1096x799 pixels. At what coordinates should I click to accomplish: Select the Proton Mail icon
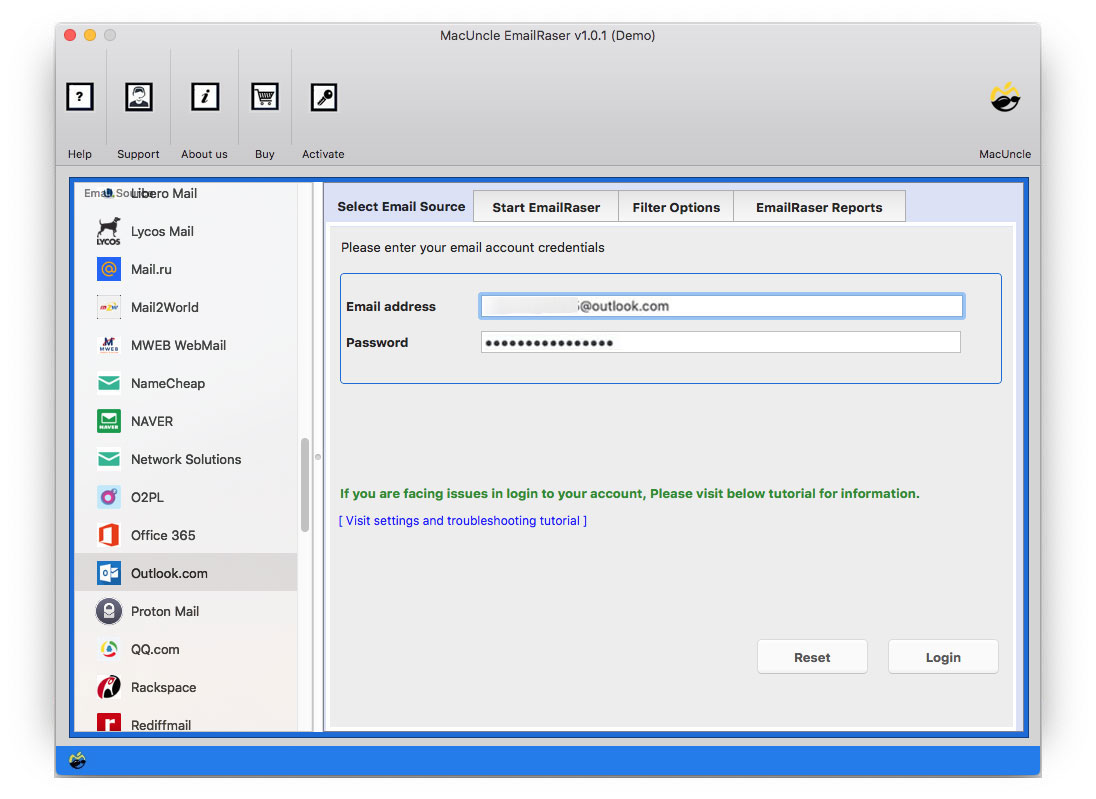pos(108,611)
